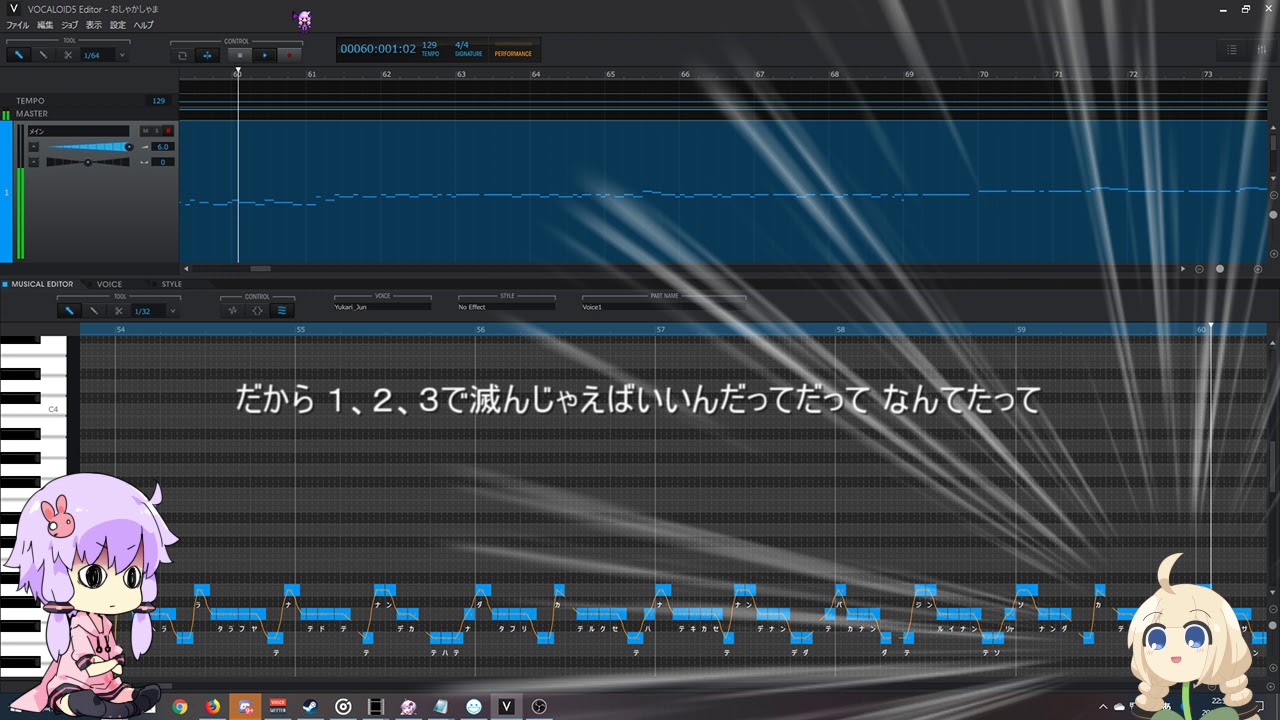
Task: Solo the メイン track with S button
Action: point(156,131)
